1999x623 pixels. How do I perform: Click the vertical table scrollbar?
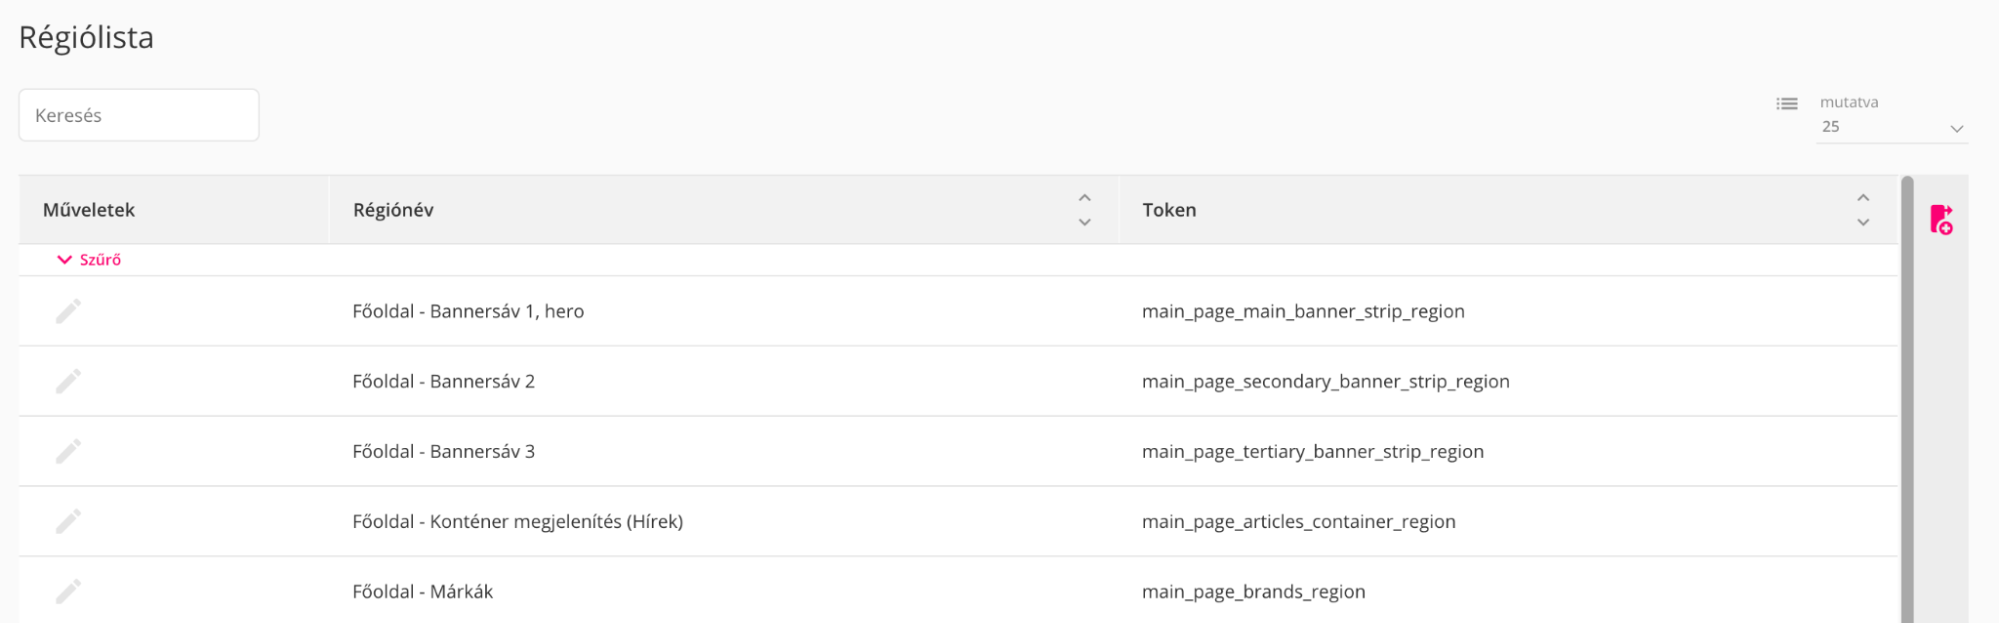(x=1907, y=400)
